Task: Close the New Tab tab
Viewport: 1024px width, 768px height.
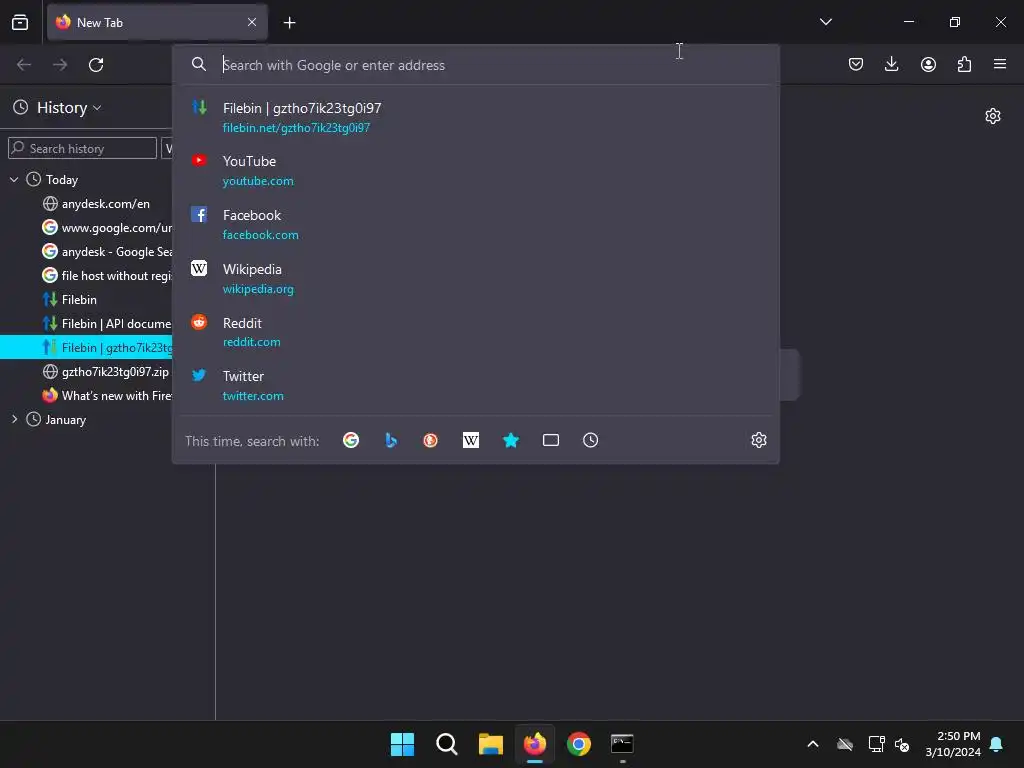Action: (x=252, y=22)
